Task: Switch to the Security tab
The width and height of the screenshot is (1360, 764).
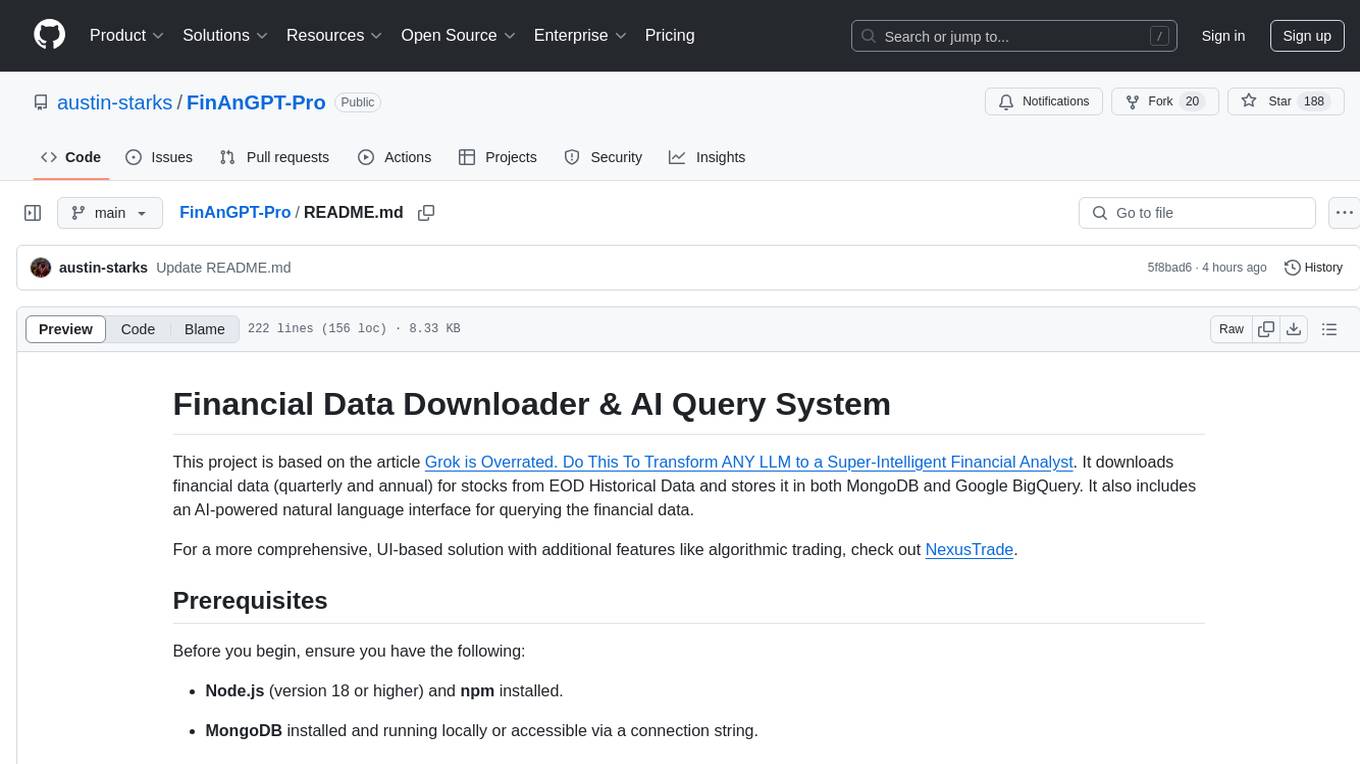Action: coord(603,157)
